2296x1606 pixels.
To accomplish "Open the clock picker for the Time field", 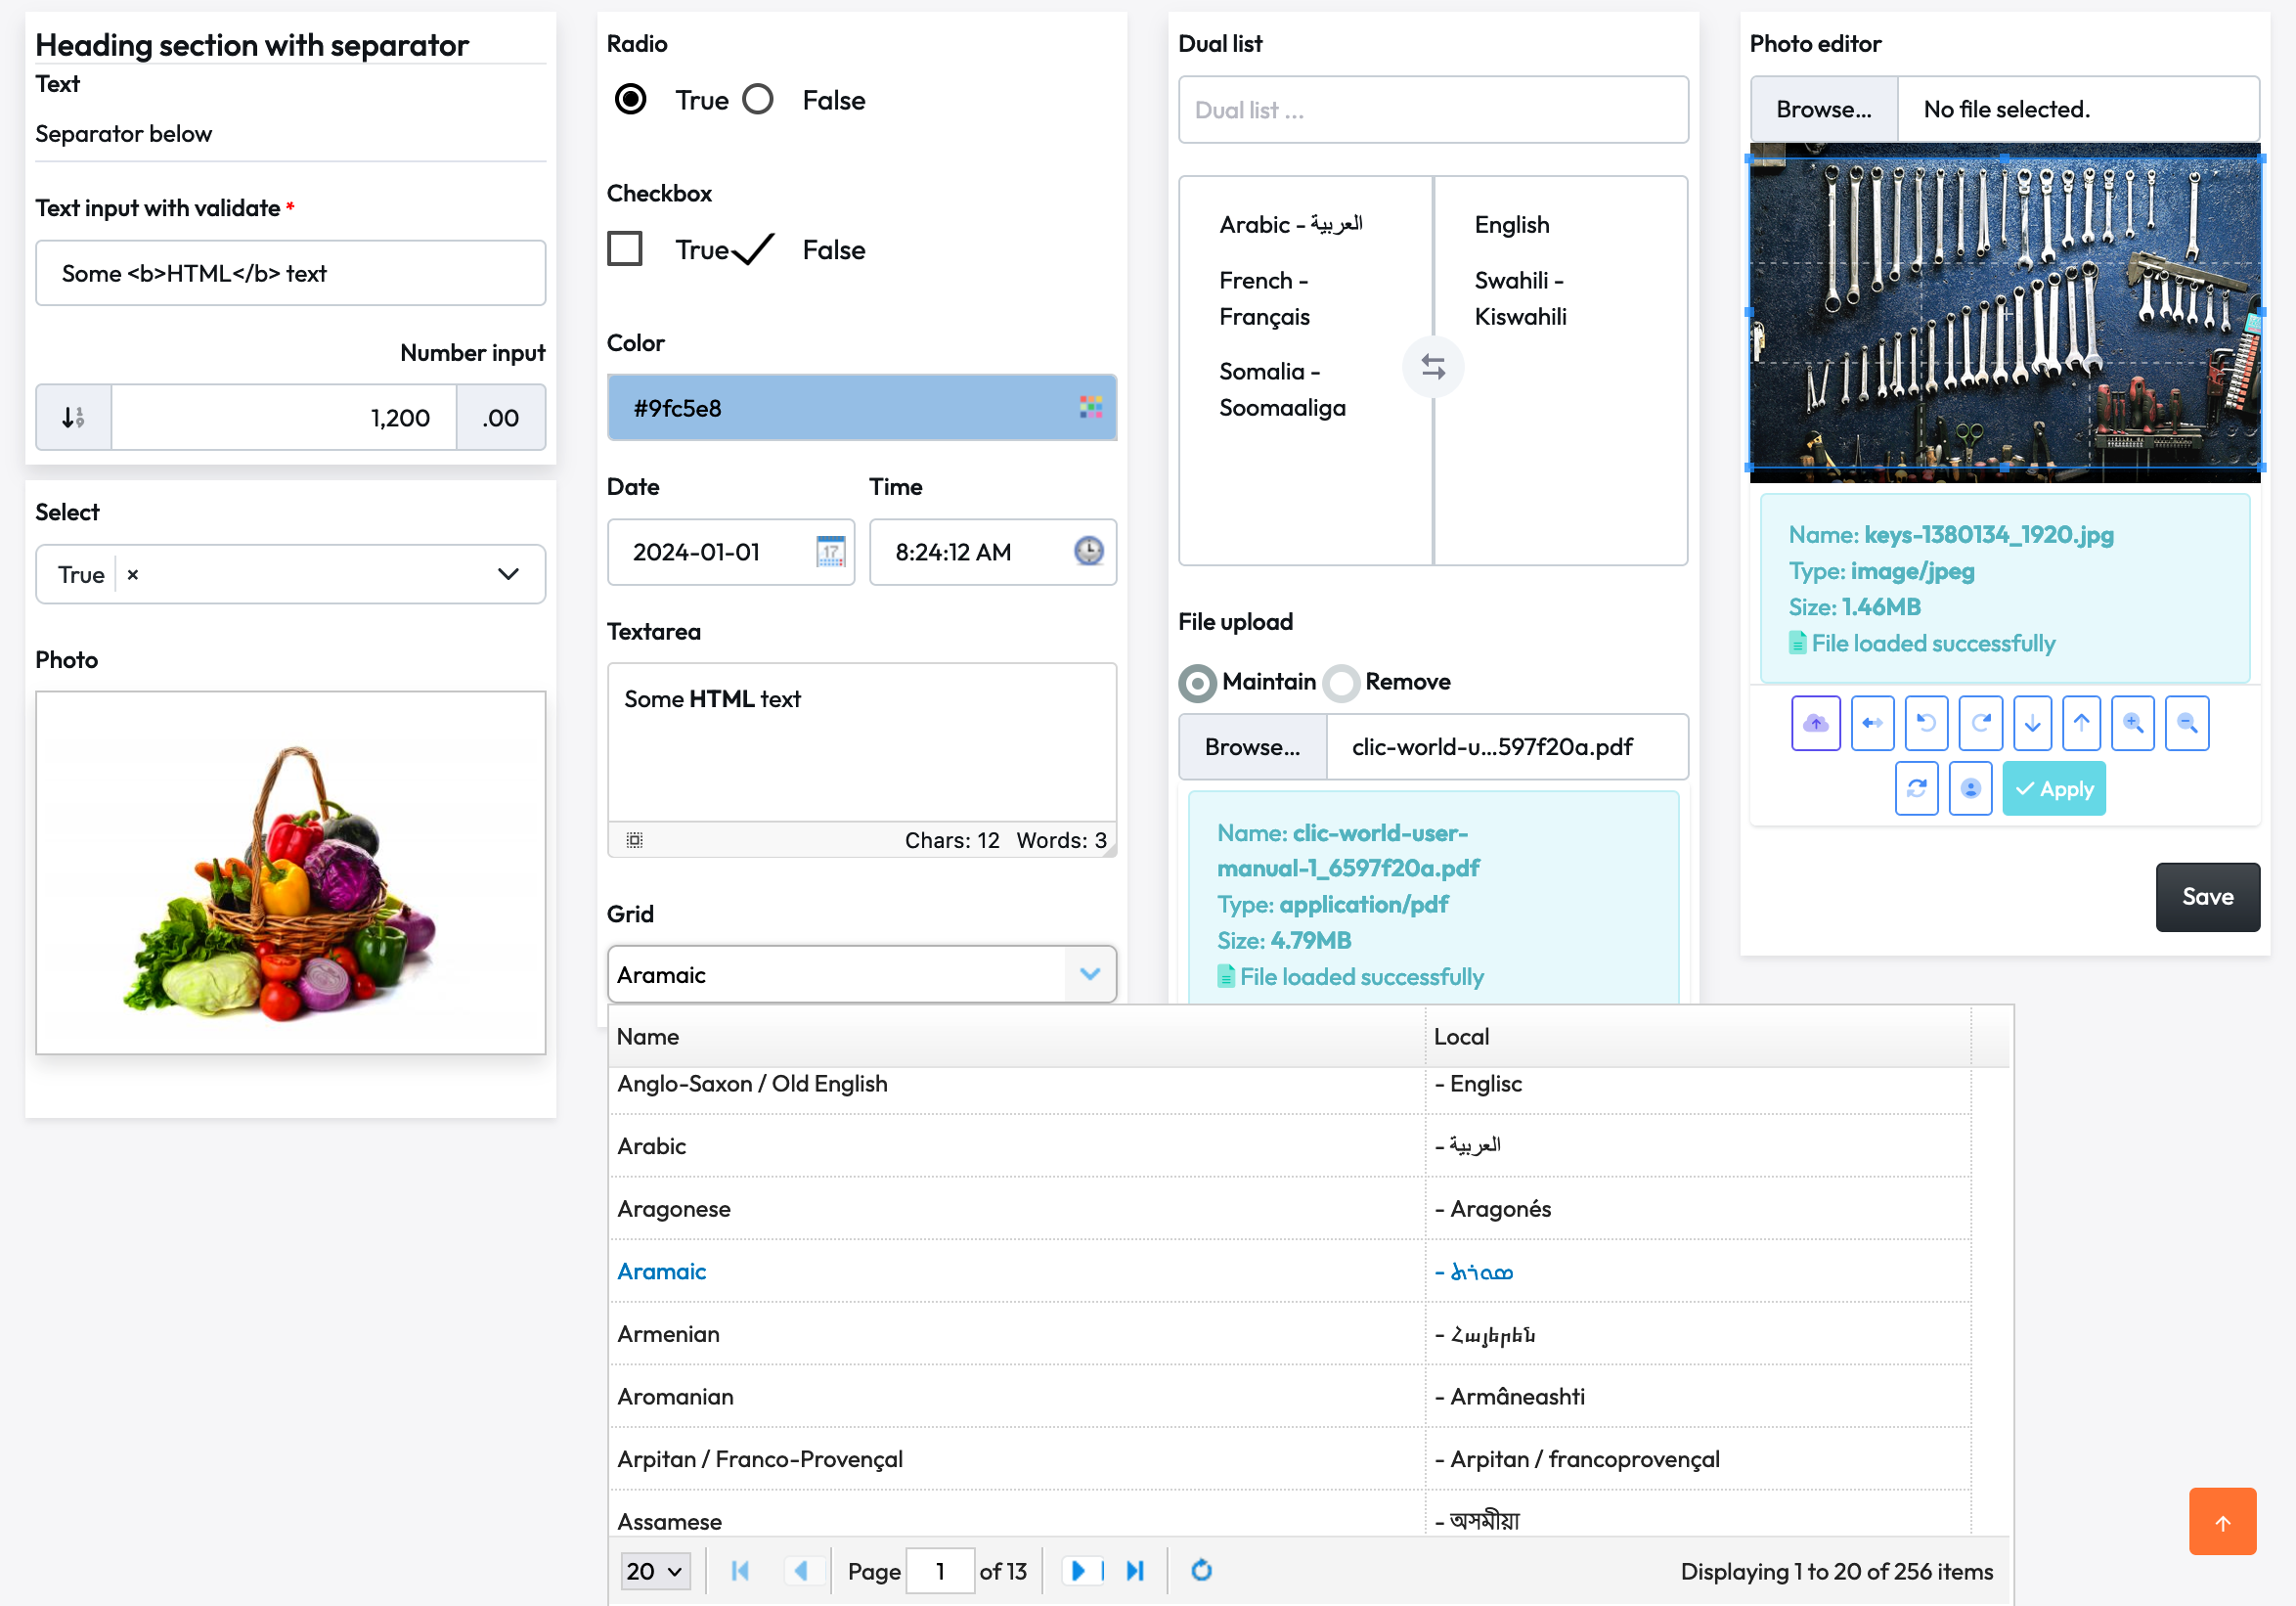I will click(x=1088, y=552).
